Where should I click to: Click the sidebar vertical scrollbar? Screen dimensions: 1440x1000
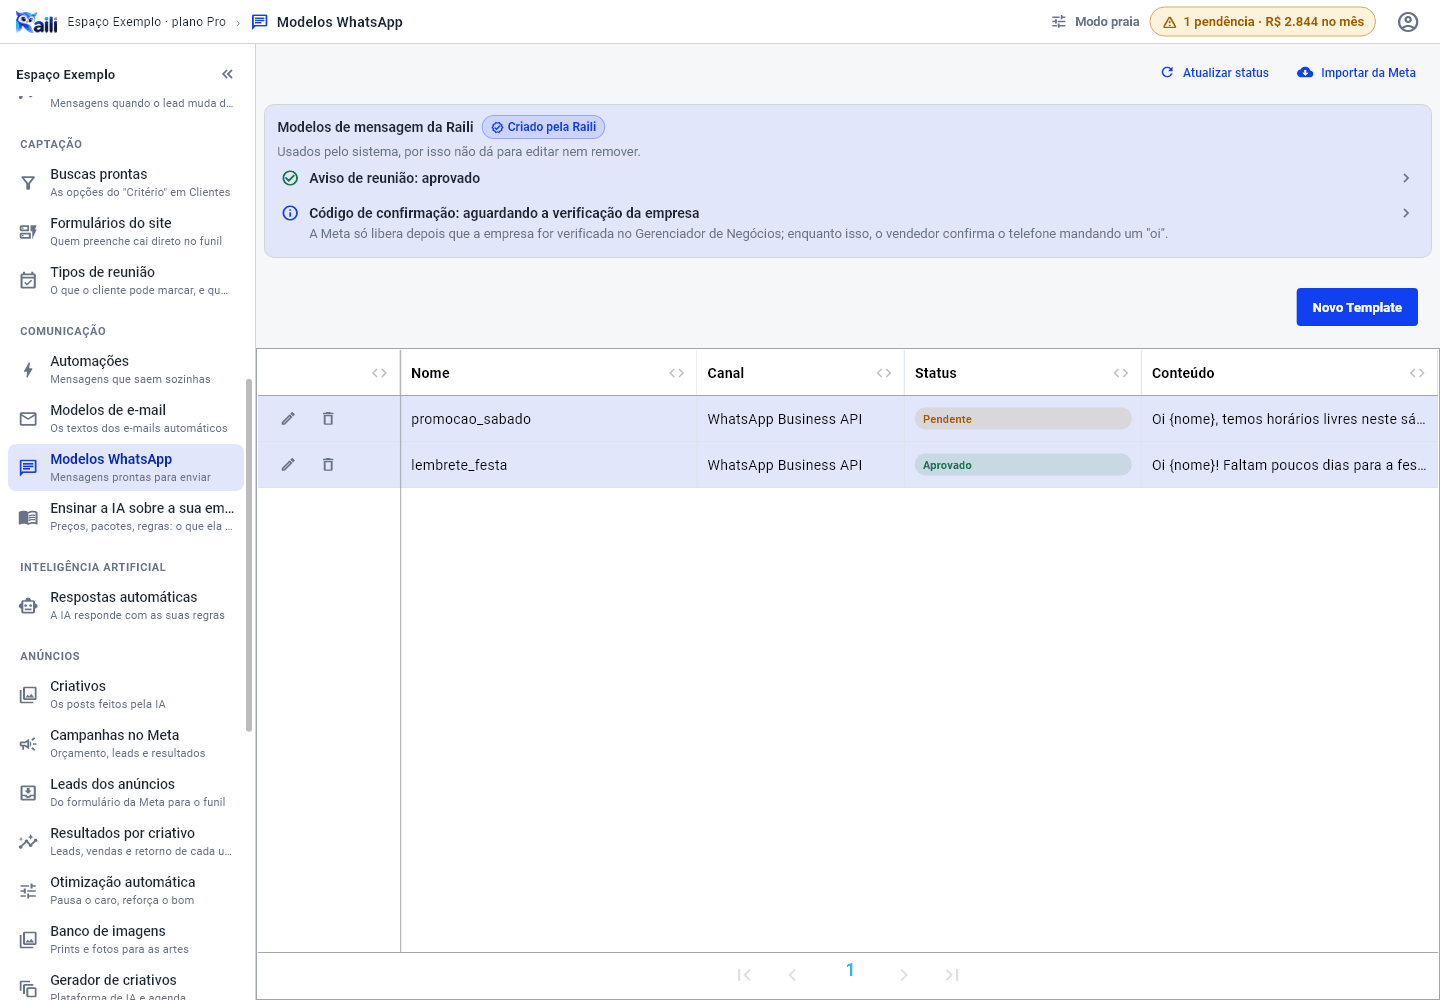click(x=249, y=555)
